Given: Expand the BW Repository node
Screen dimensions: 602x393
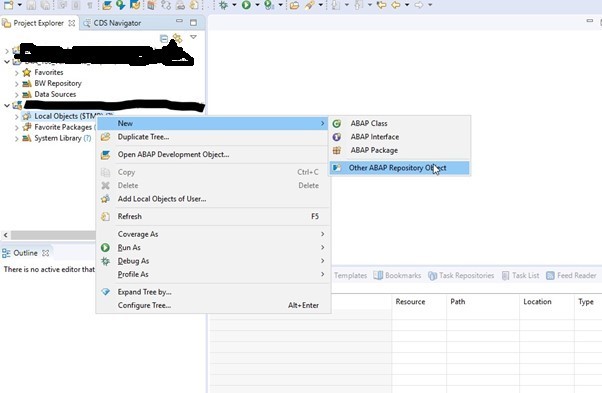Looking at the screenshot, I should (x=17, y=83).
